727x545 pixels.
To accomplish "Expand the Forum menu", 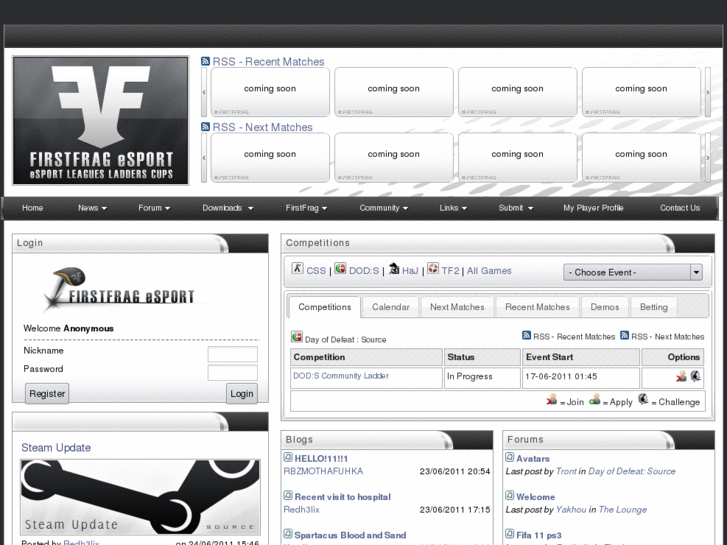I will pyautogui.click(x=154, y=208).
